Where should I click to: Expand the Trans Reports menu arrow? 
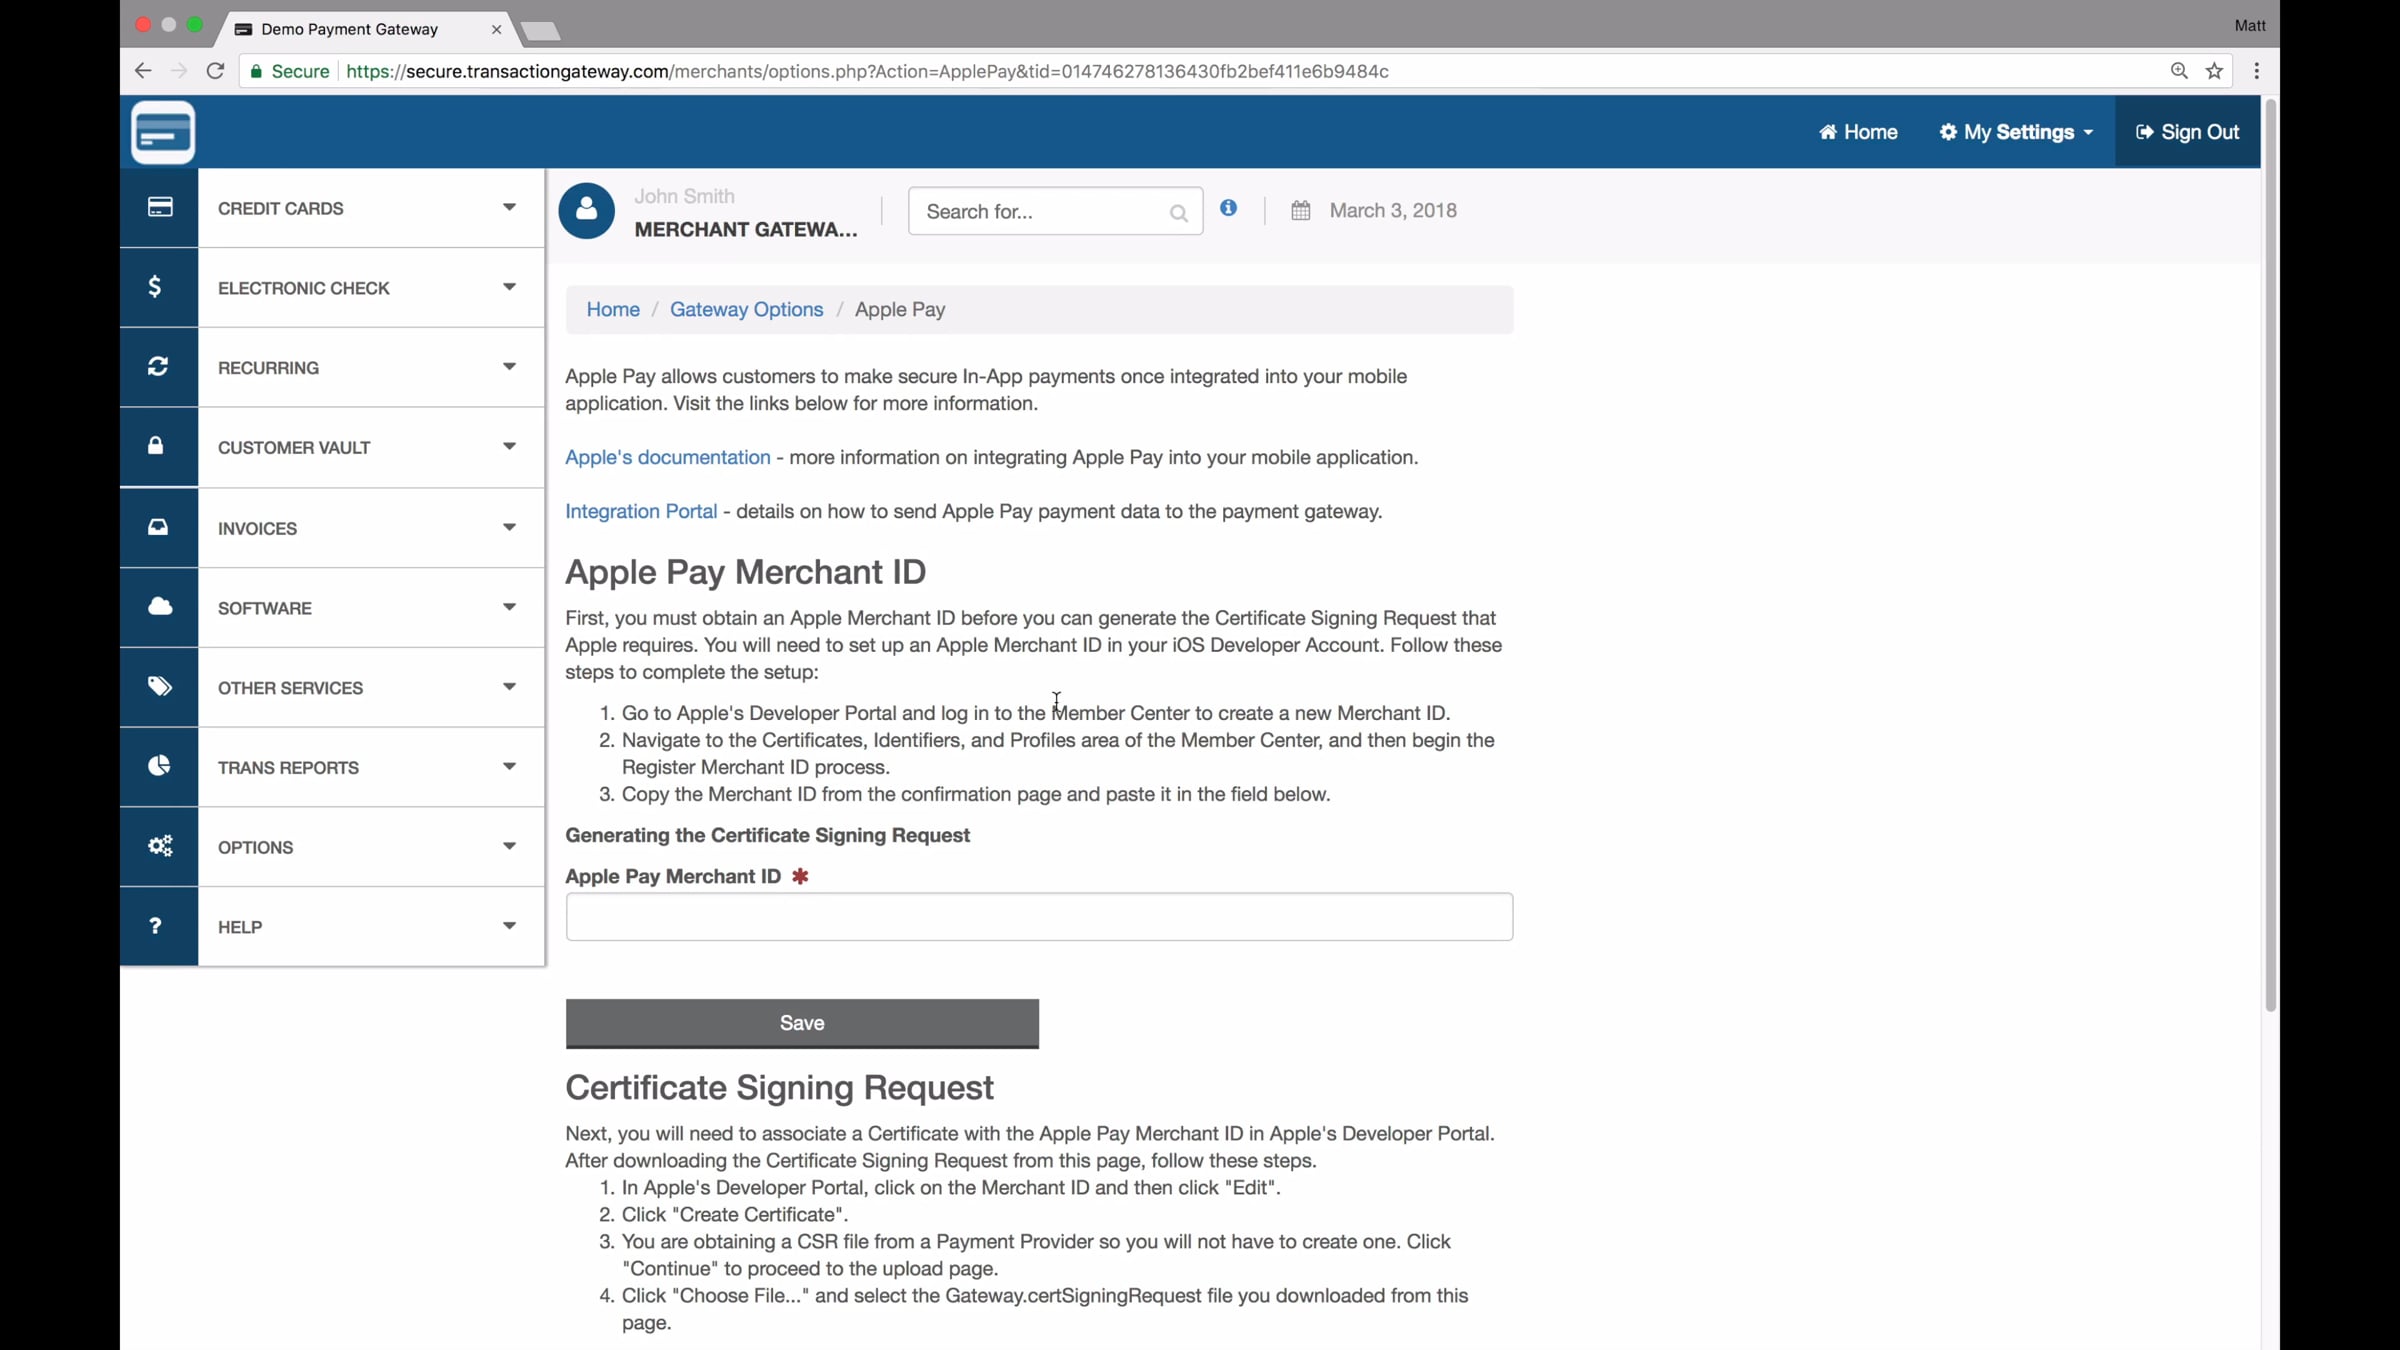pyautogui.click(x=509, y=767)
